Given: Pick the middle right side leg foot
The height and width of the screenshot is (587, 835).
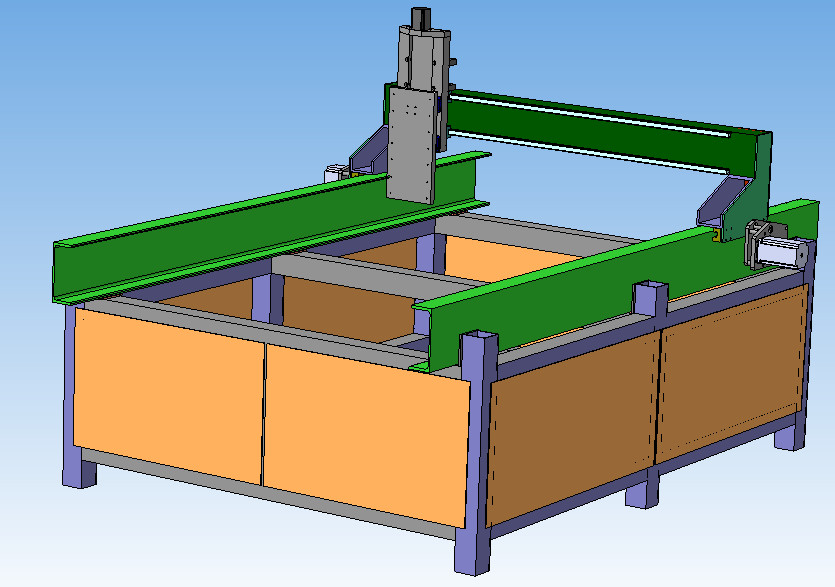Looking at the screenshot, I should (x=642, y=488).
